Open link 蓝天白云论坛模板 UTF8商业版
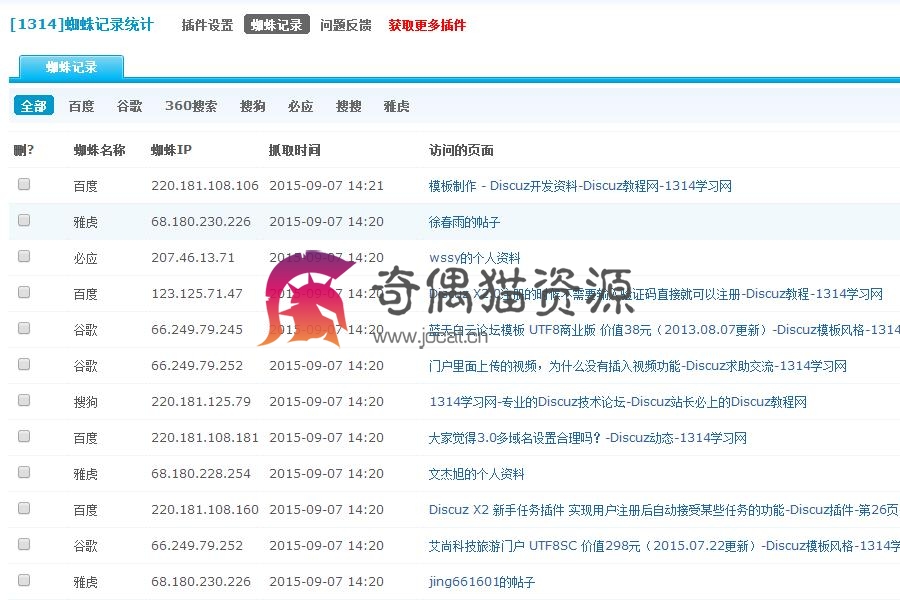Viewport: 900px width, 600px height. coord(664,330)
